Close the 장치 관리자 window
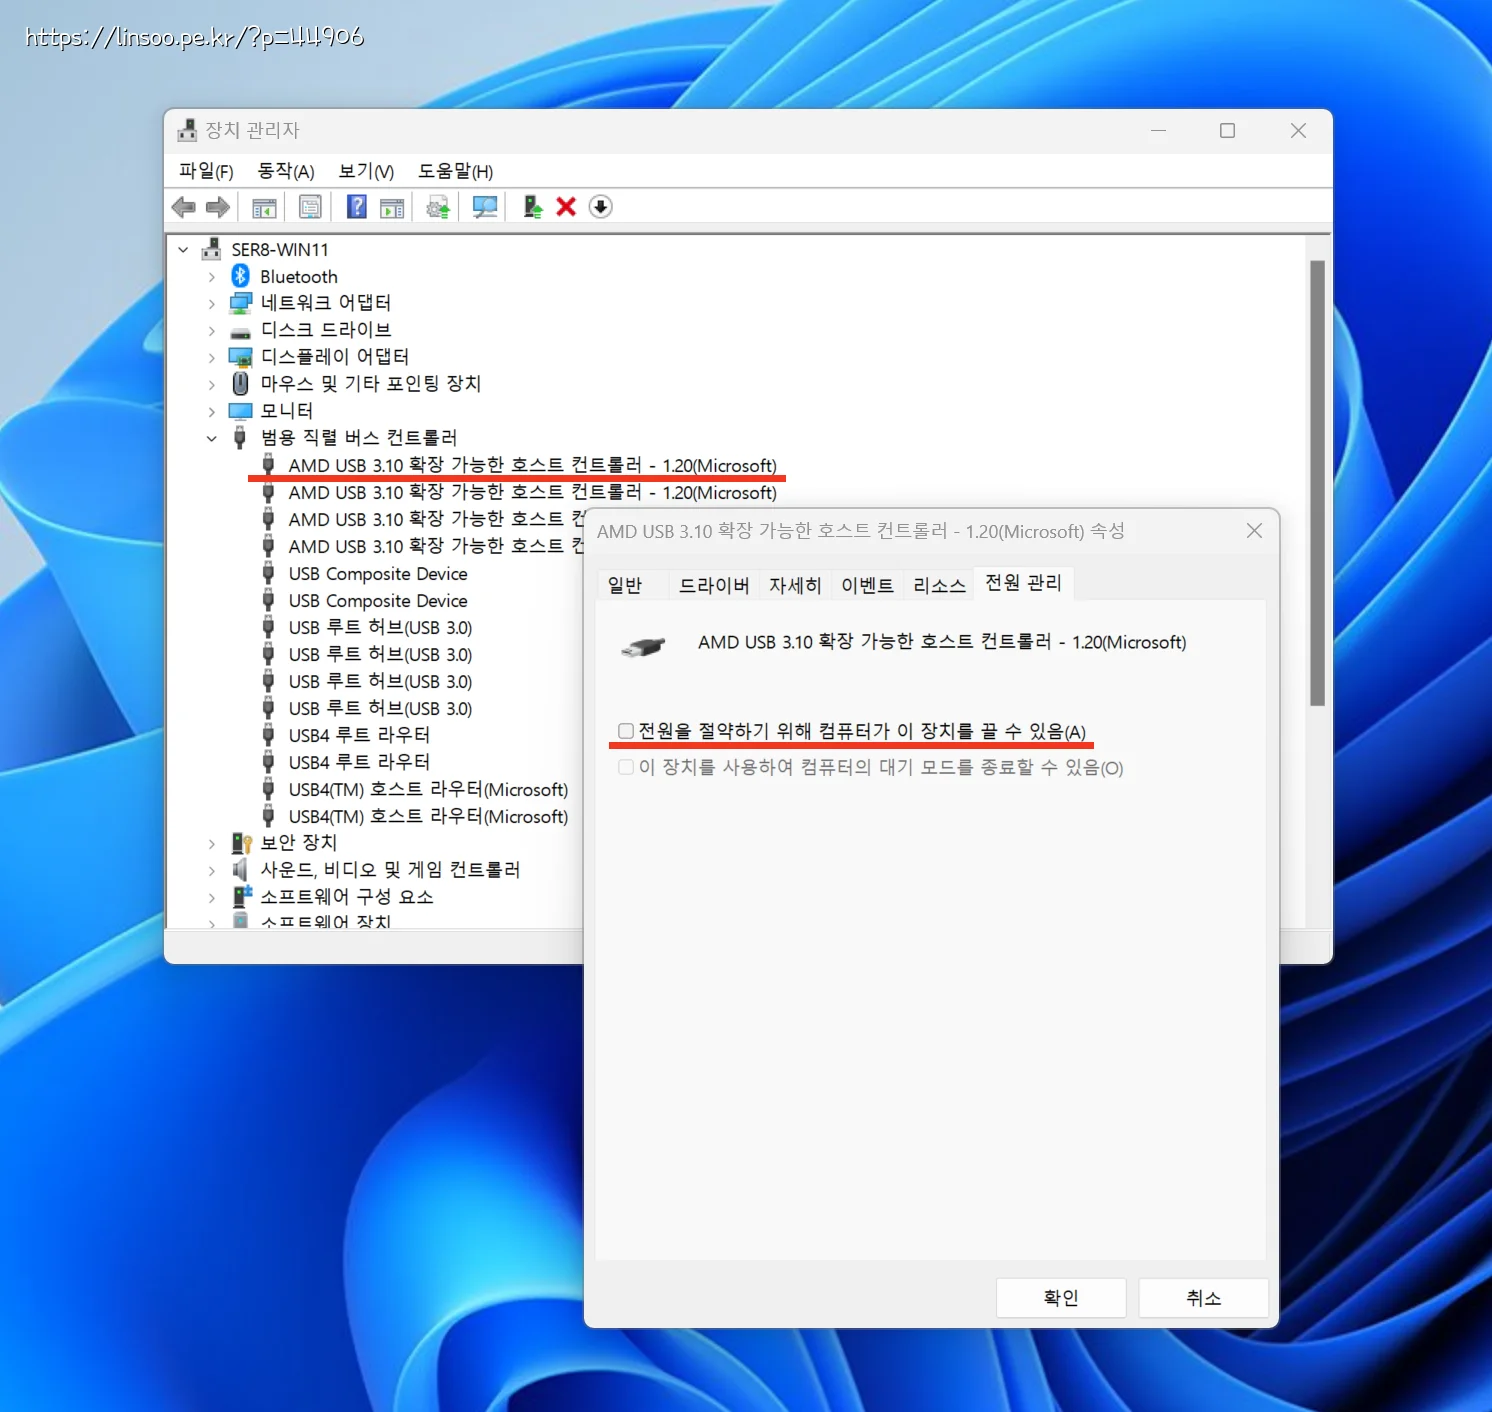 pos(1298,131)
